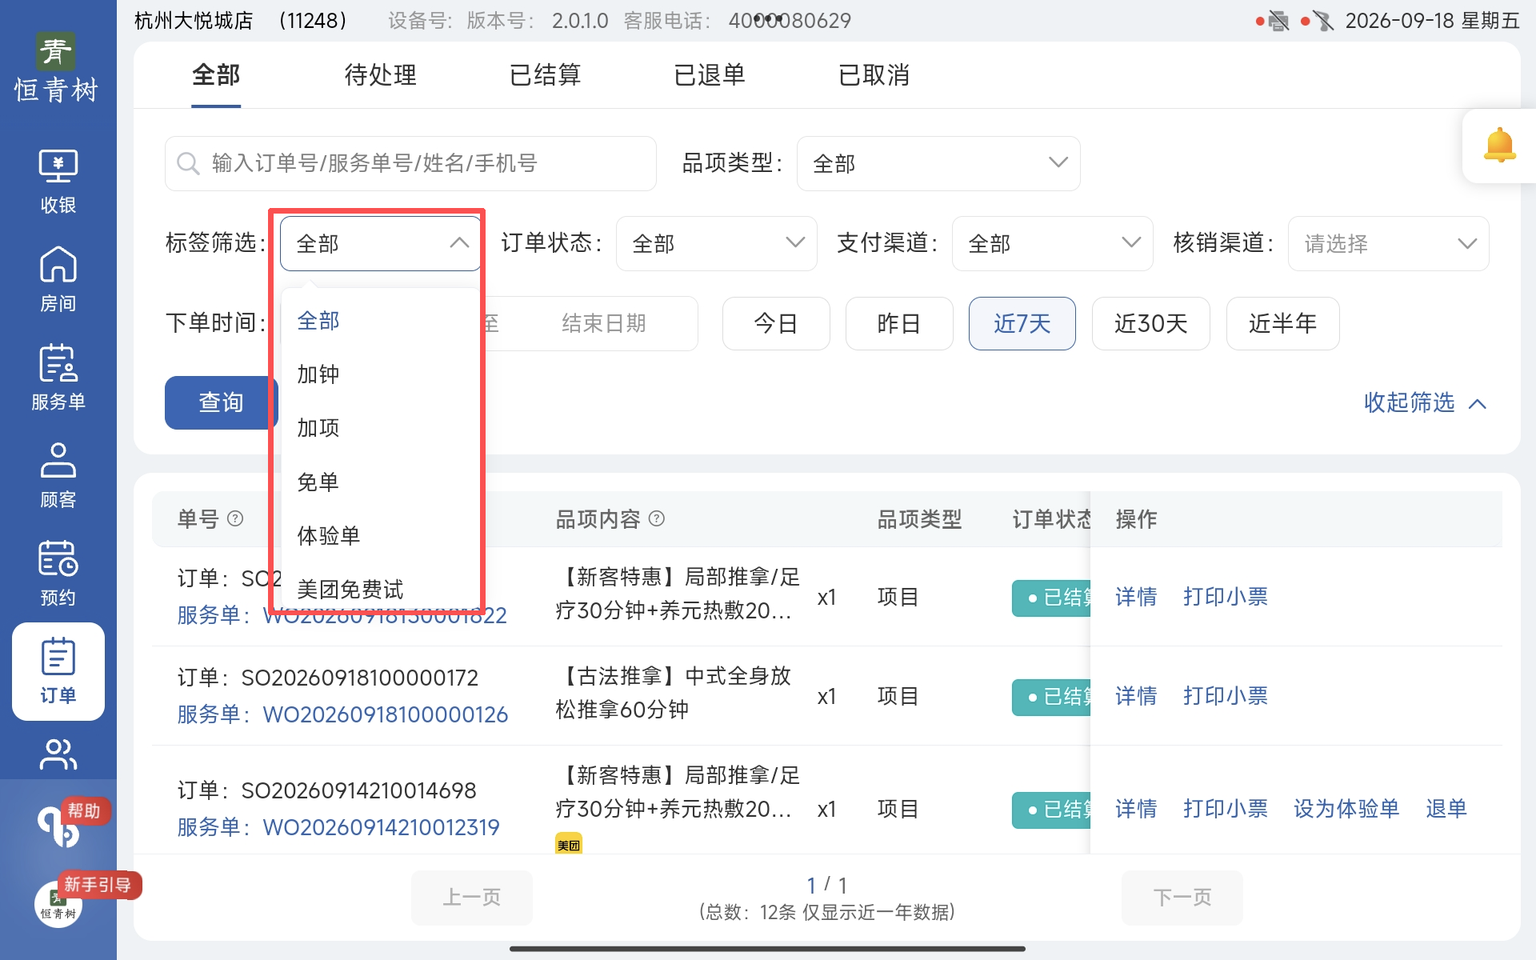Open the 顾客 customers icon

pyautogui.click(x=58, y=475)
